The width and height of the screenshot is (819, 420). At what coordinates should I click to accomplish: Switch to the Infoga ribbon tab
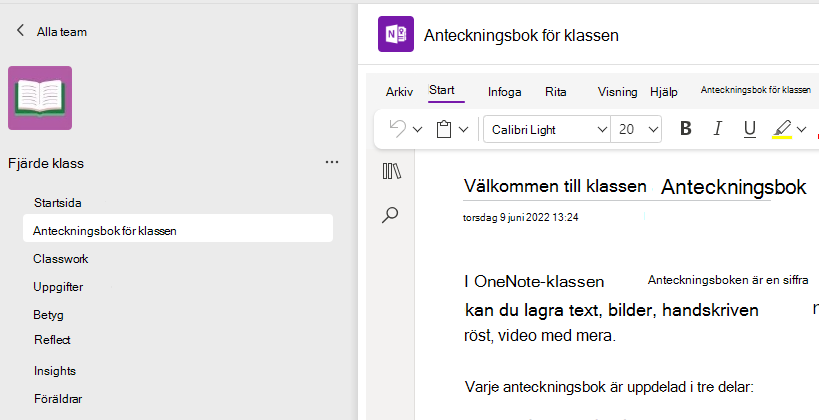coord(505,92)
